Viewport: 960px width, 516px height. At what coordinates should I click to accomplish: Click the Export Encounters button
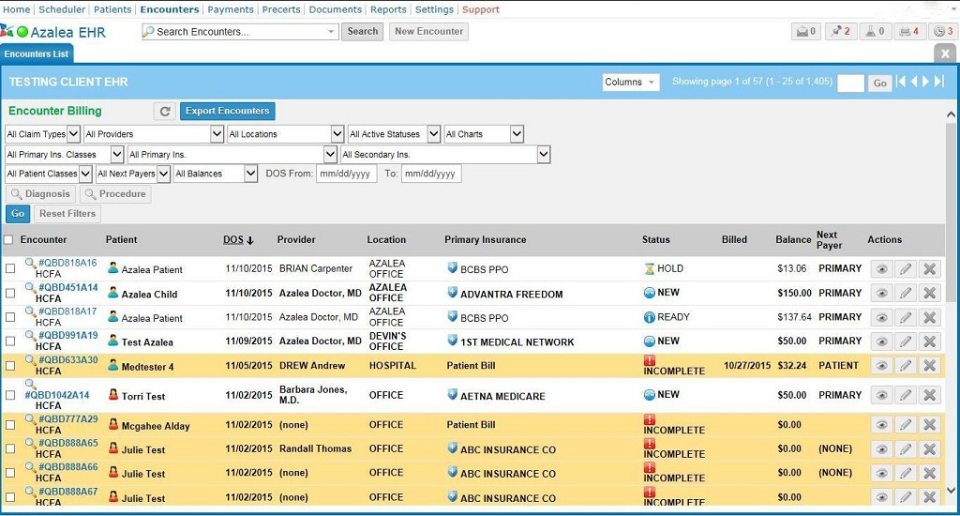(227, 111)
